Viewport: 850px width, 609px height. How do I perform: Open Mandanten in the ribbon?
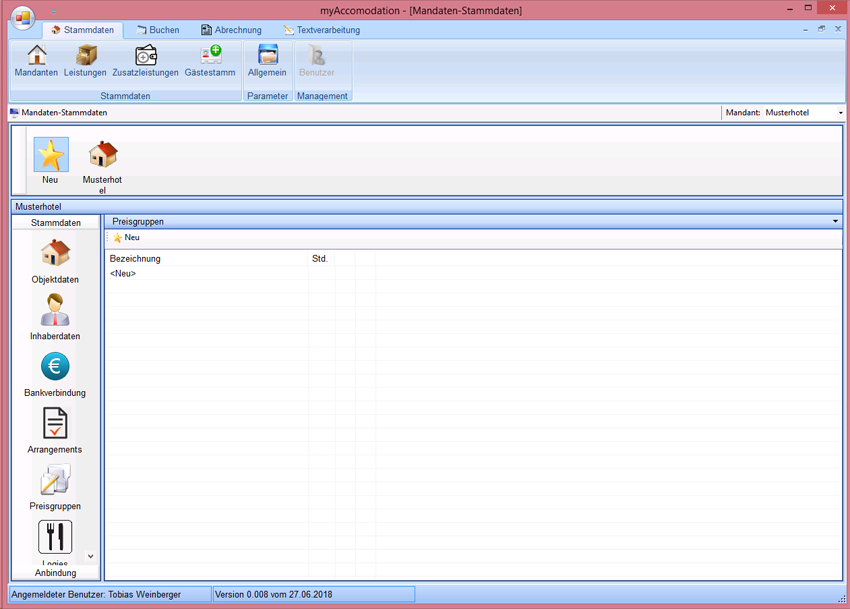click(36, 59)
